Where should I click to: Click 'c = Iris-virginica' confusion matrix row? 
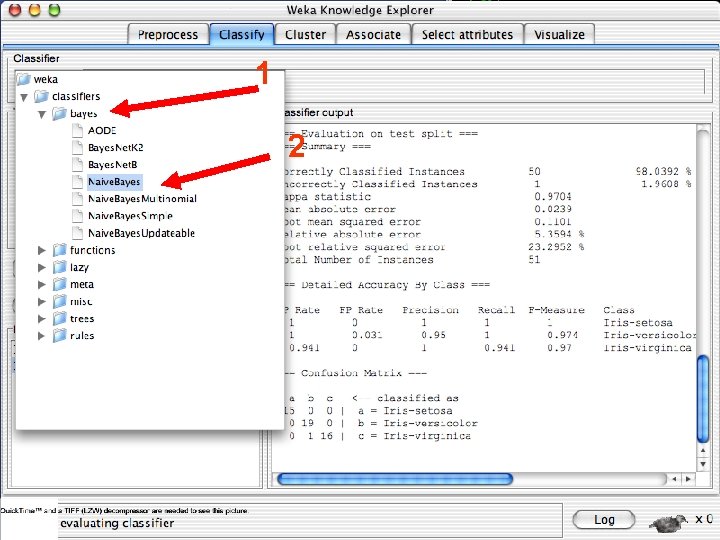tap(415, 436)
